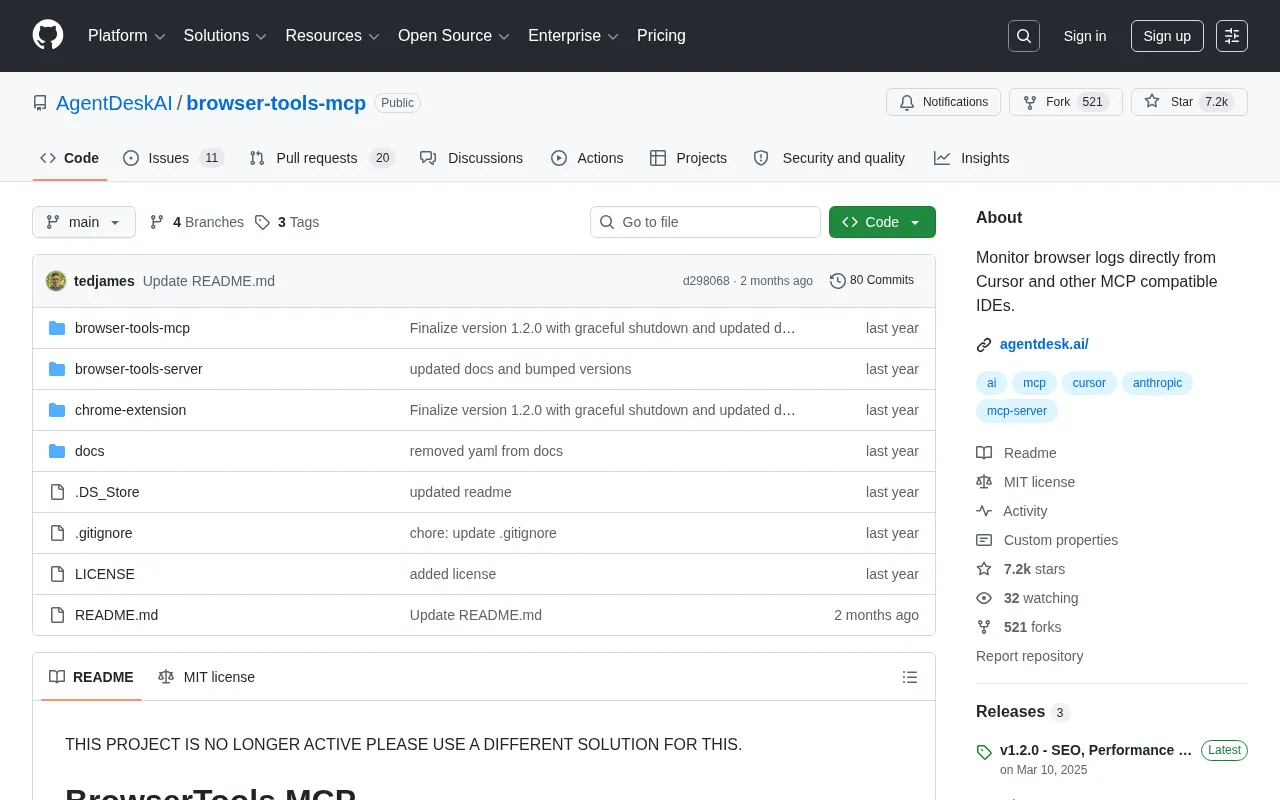This screenshot has width=1280, height=800.
Task: Click the Go to file search field
Action: coord(705,222)
